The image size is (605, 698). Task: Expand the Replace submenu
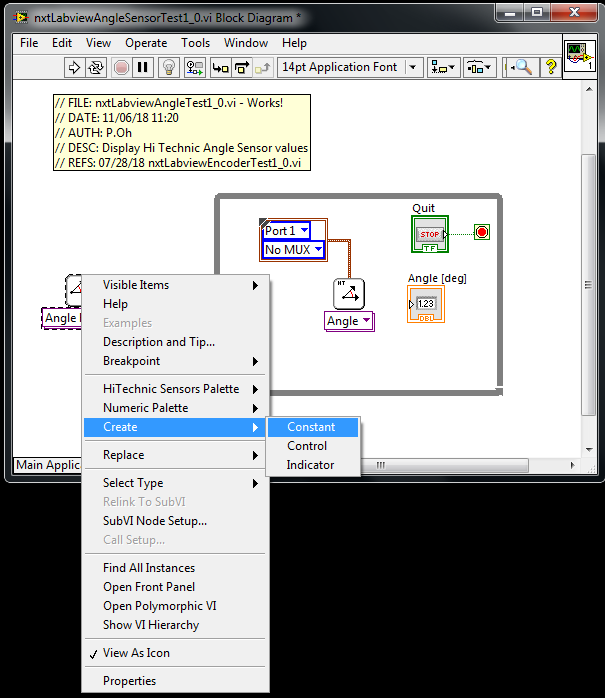tap(176, 455)
